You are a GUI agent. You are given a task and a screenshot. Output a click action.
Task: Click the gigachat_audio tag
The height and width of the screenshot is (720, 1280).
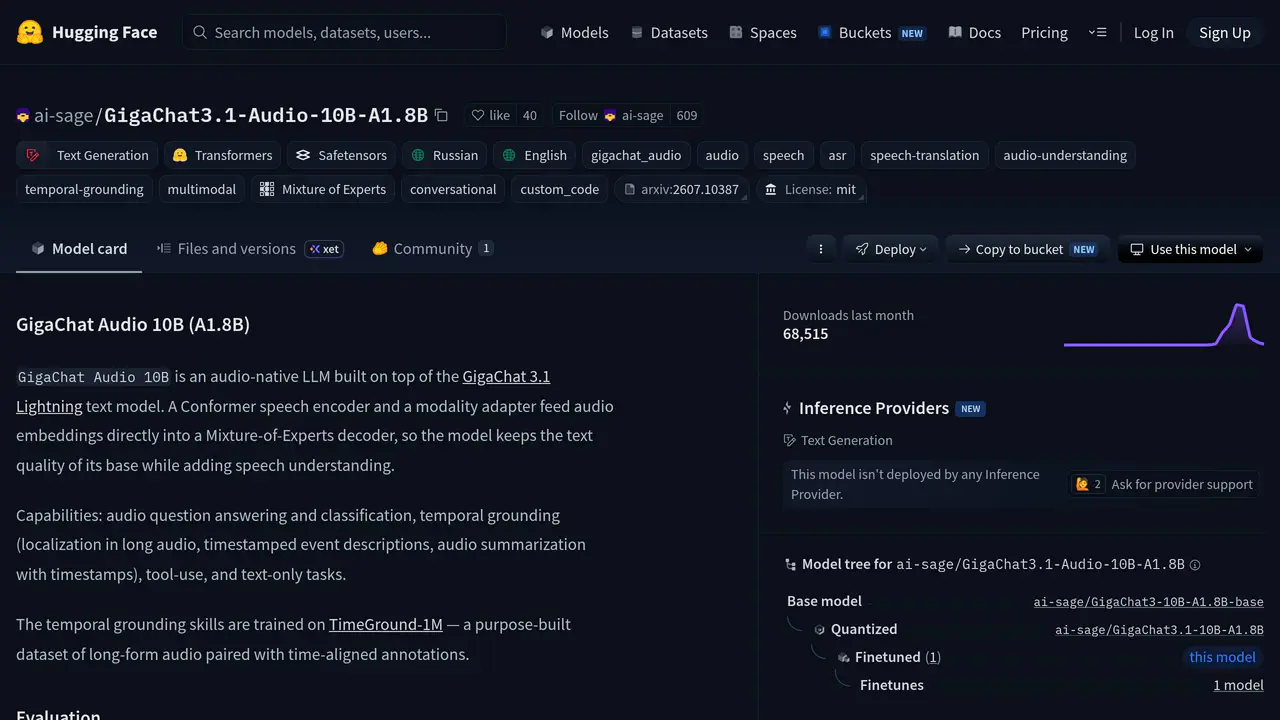pyautogui.click(x=636, y=155)
